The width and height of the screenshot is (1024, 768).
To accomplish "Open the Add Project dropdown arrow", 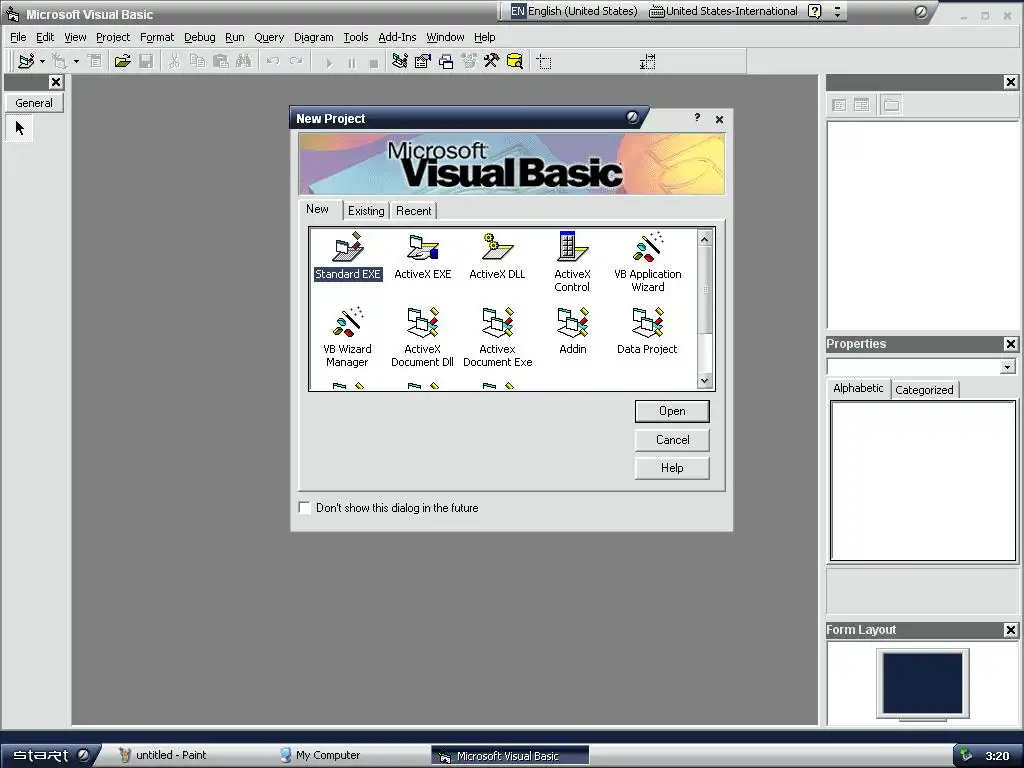I will [x=42, y=61].
